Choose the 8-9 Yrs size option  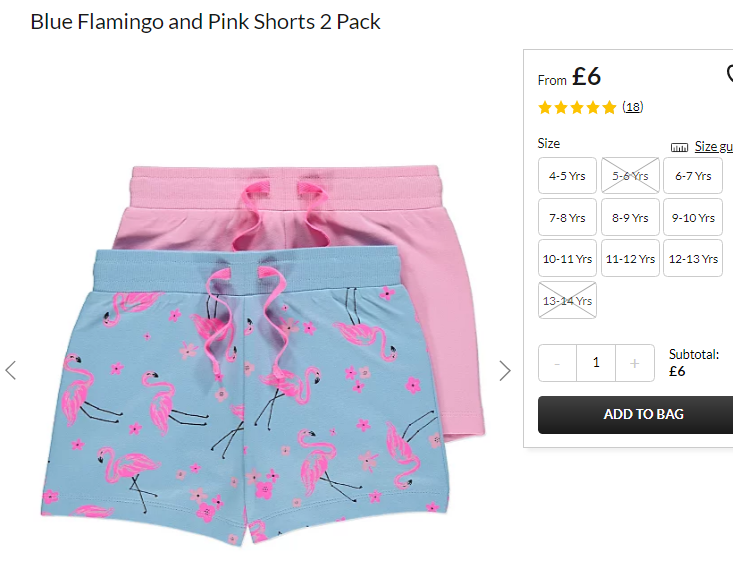point(630,217)
